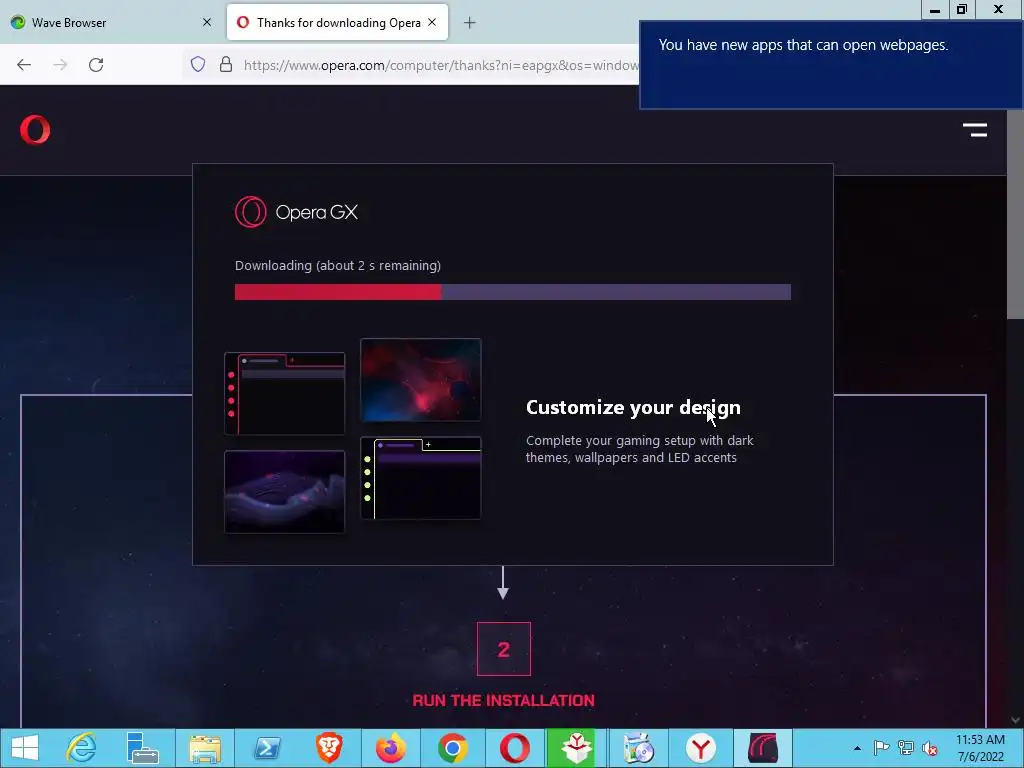The width and height of the screenshot is (1024, 768).
Task: Open network status tray icon
Action: [x=906, y=748]
